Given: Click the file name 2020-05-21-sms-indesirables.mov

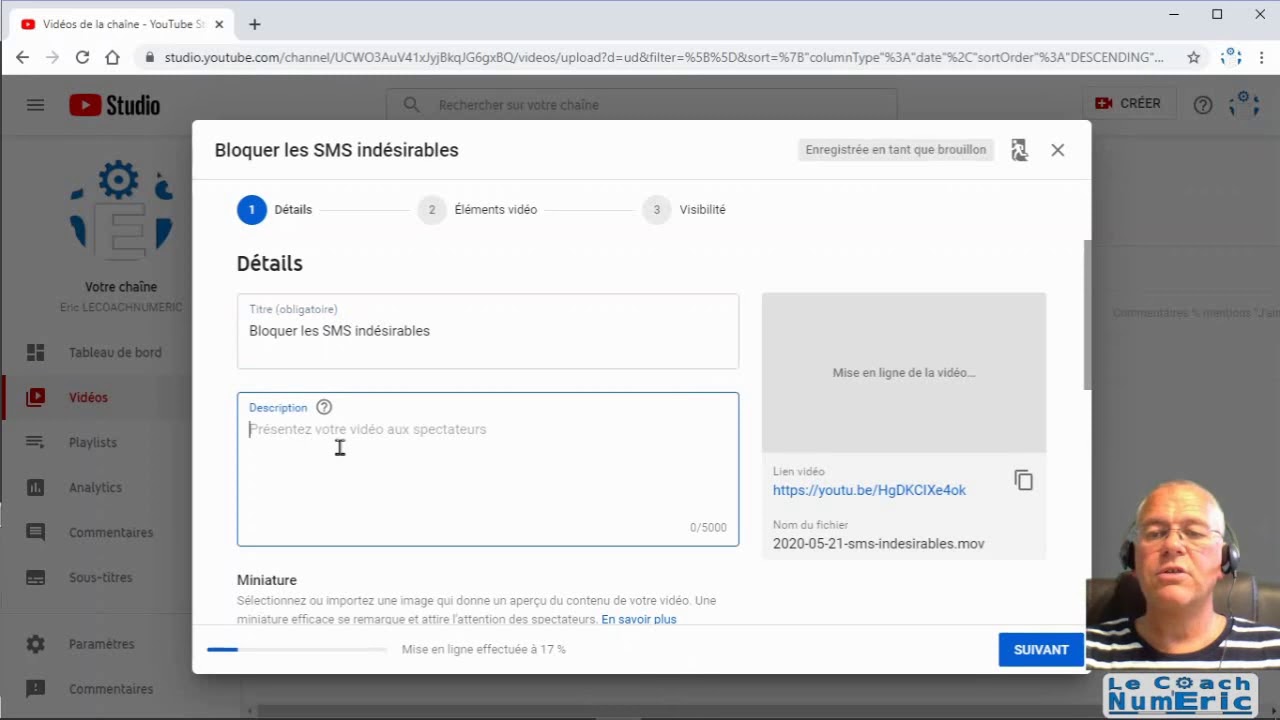Looking at the screenshot, I should pyautogui.click(x=878, y=544).
